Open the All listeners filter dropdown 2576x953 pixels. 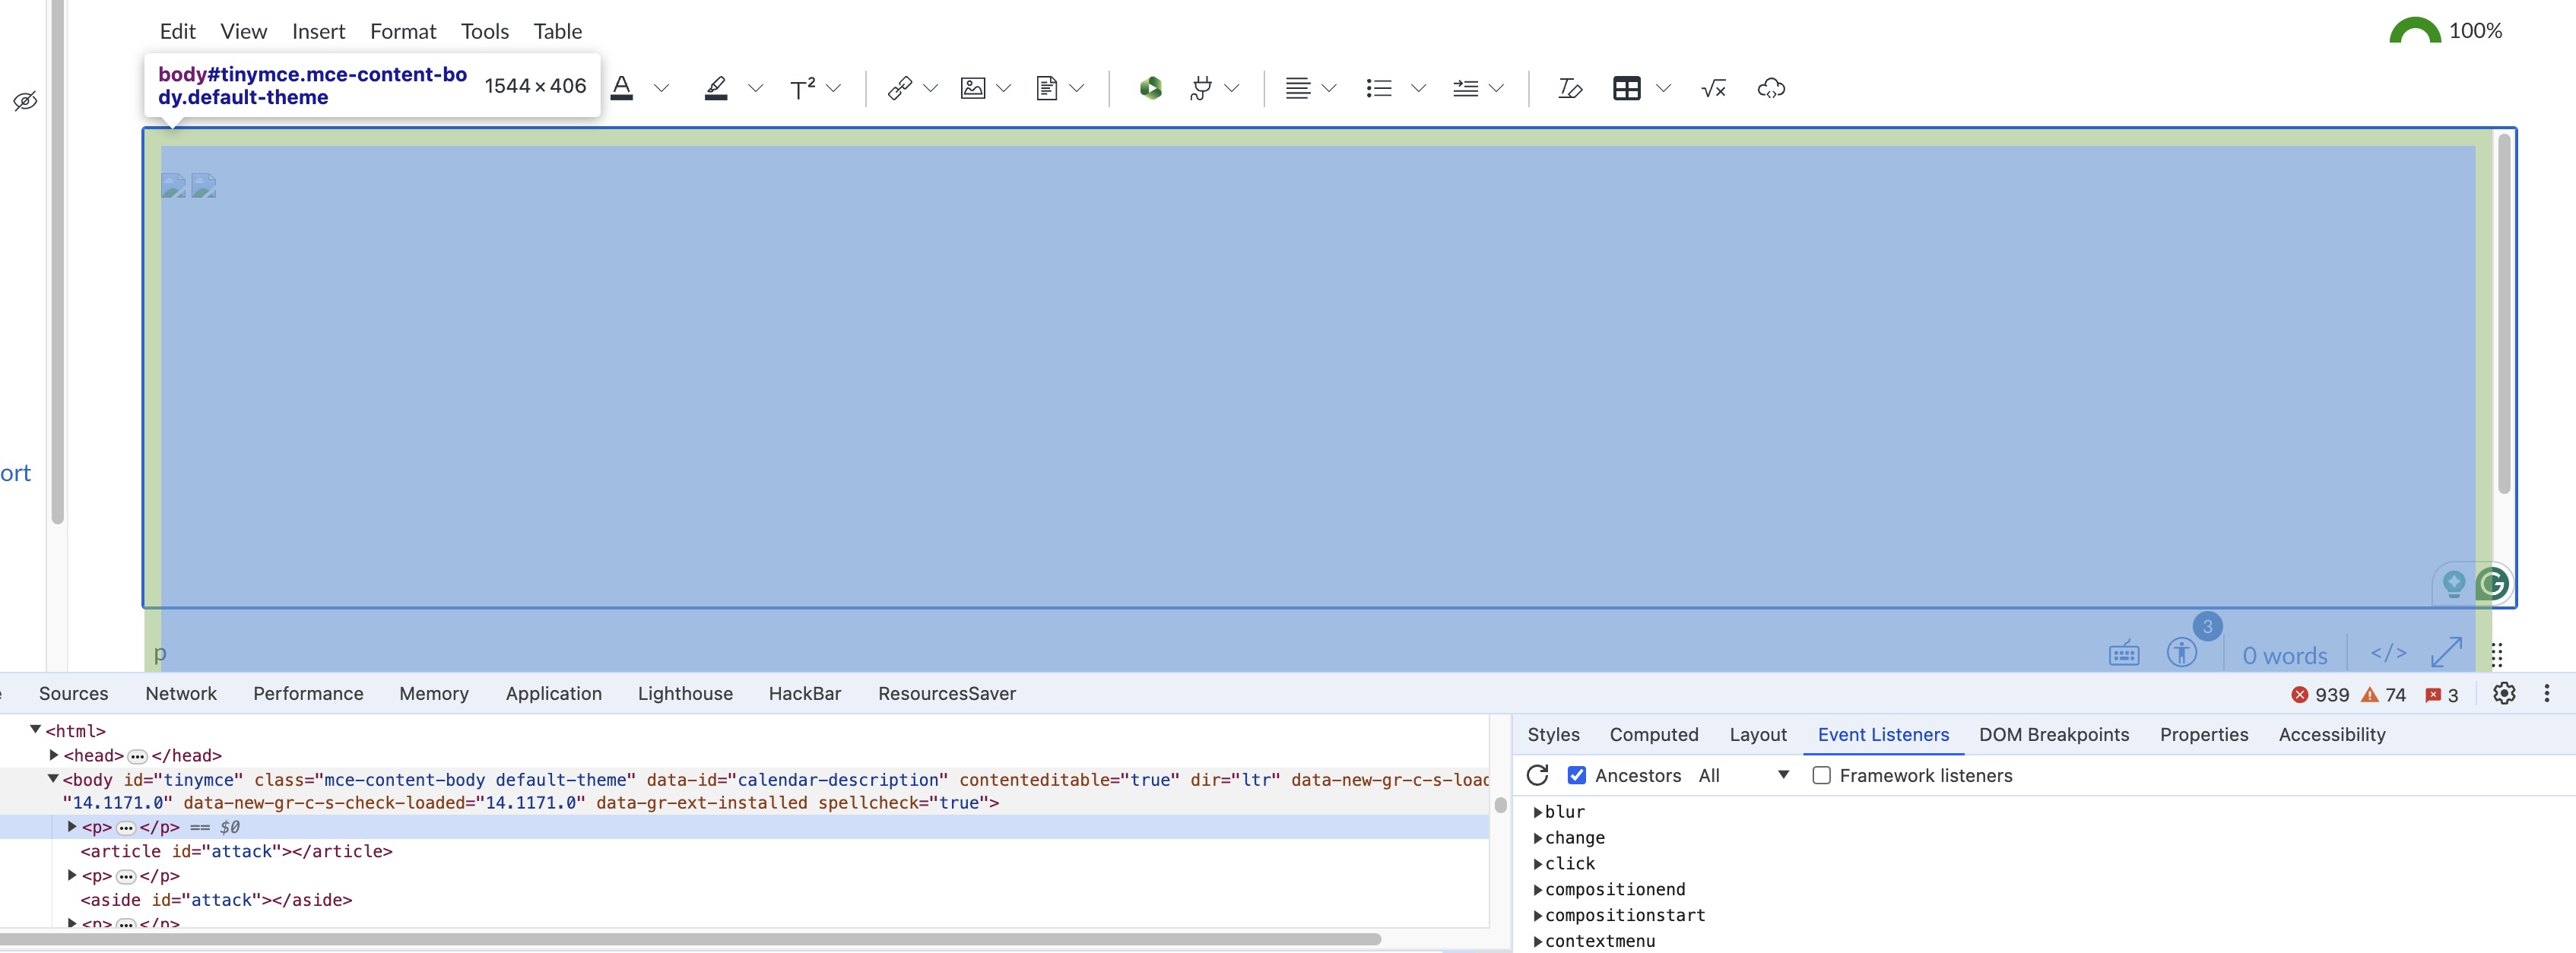click(1743, 775)
